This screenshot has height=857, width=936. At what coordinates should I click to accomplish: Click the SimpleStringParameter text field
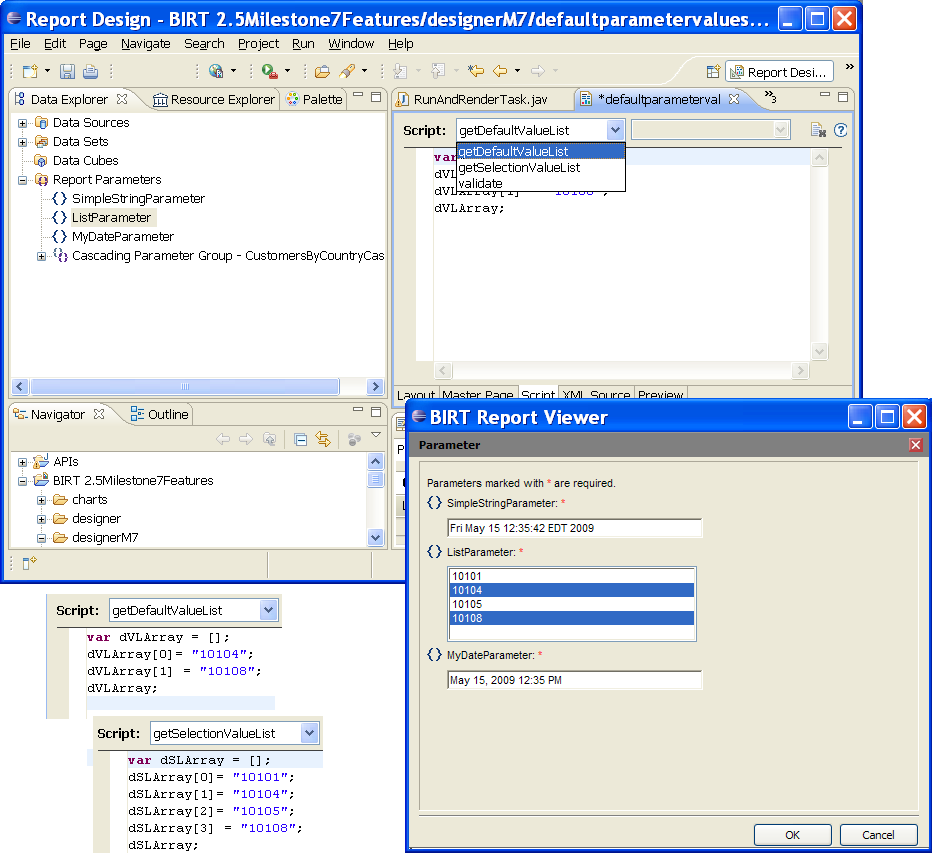[574, 528]
